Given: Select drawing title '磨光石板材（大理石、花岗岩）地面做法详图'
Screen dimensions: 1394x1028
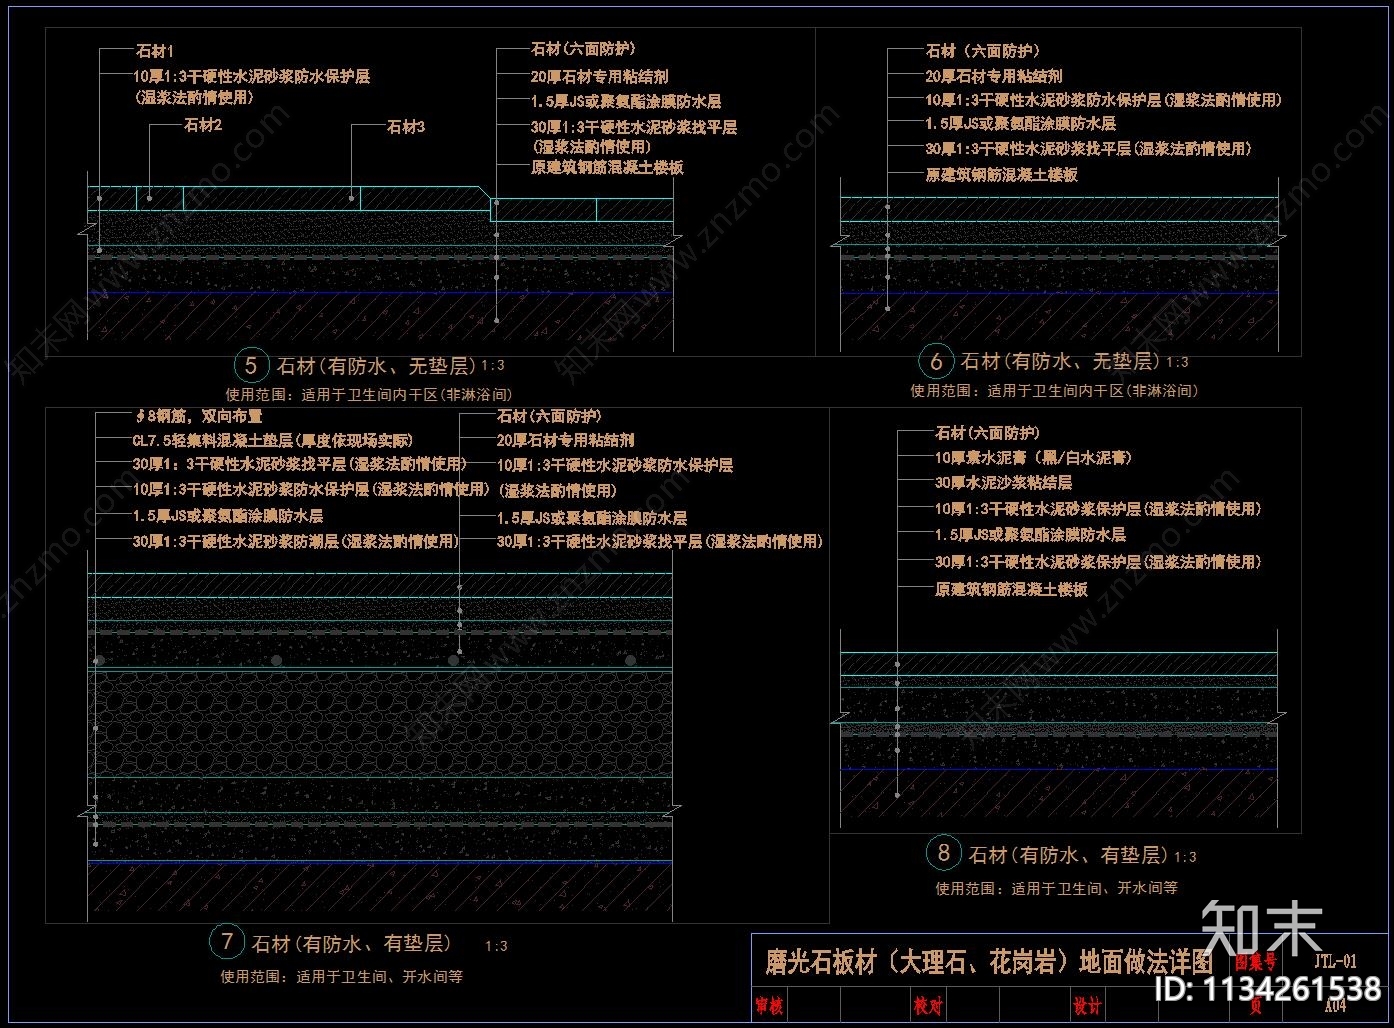Looking at the screenshot, I should pyautogui.click(x=990, y=962).
